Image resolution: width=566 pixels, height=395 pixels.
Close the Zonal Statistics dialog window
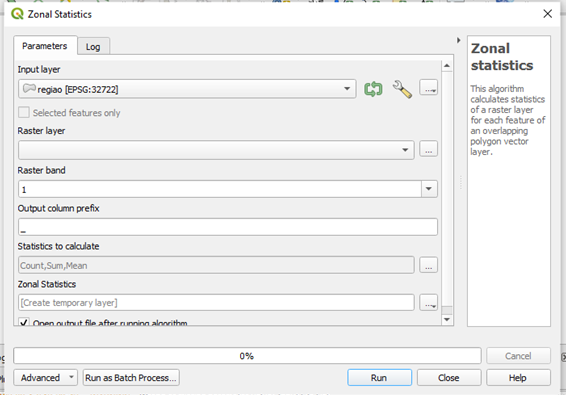coord(548,14)
